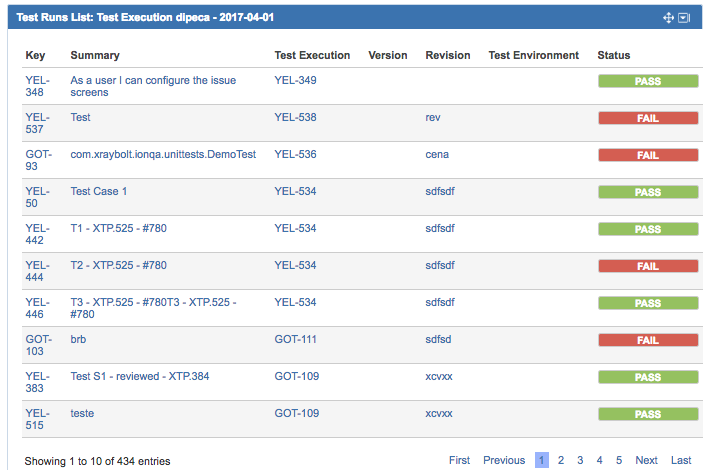Click FAIL status bar for YEL-537
The width and height of the screenshot is (718, 470).
tap(648, 118)
